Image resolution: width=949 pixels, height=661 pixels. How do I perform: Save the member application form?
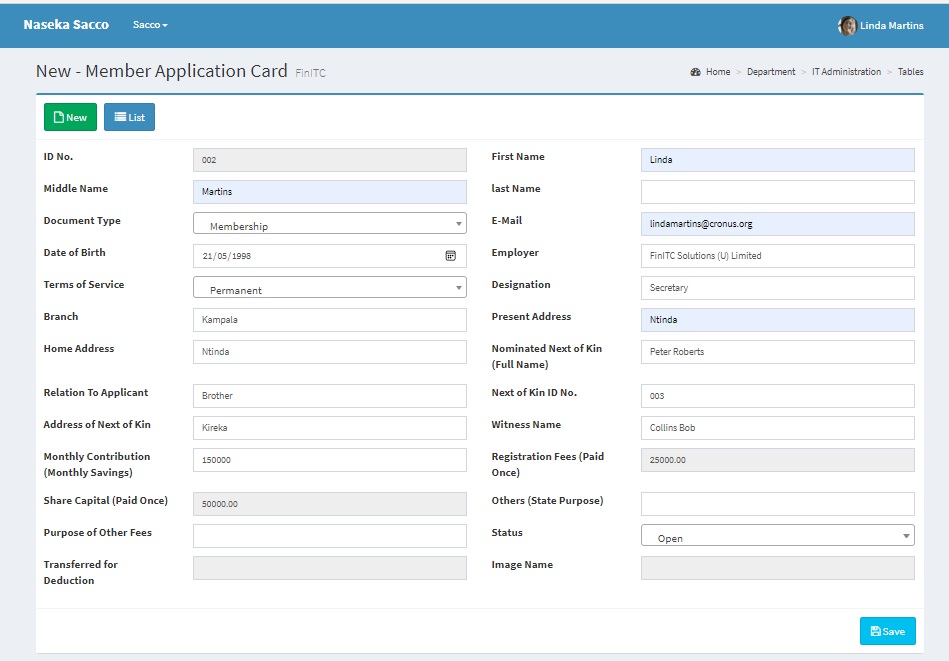(887, 631)
